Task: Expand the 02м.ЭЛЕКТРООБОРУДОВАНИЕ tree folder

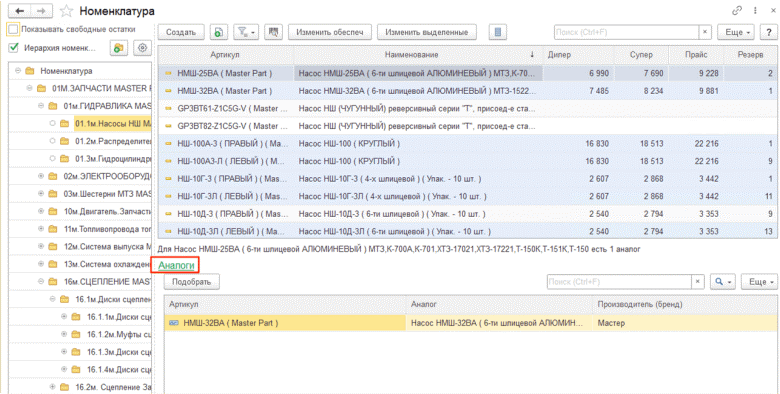Action: pyautogui.click(x=41, y=176)
